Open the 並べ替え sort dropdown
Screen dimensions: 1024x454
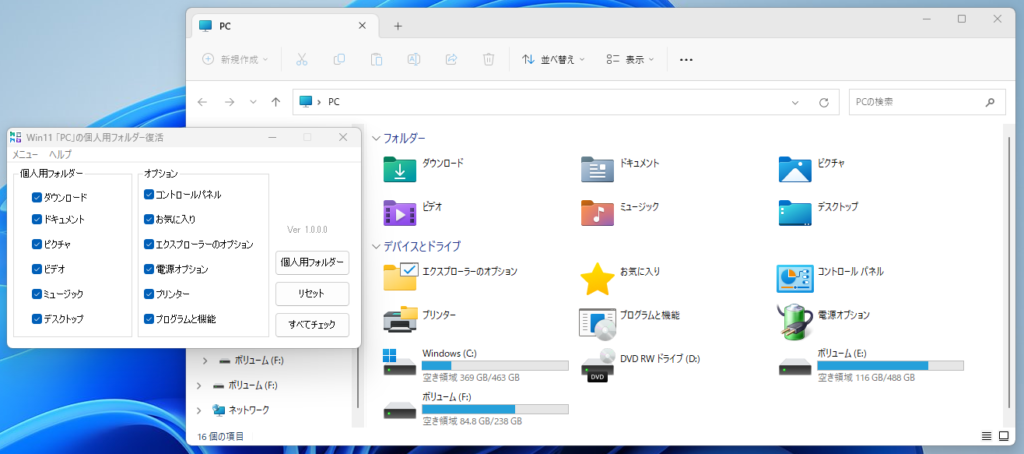point(553,59)
